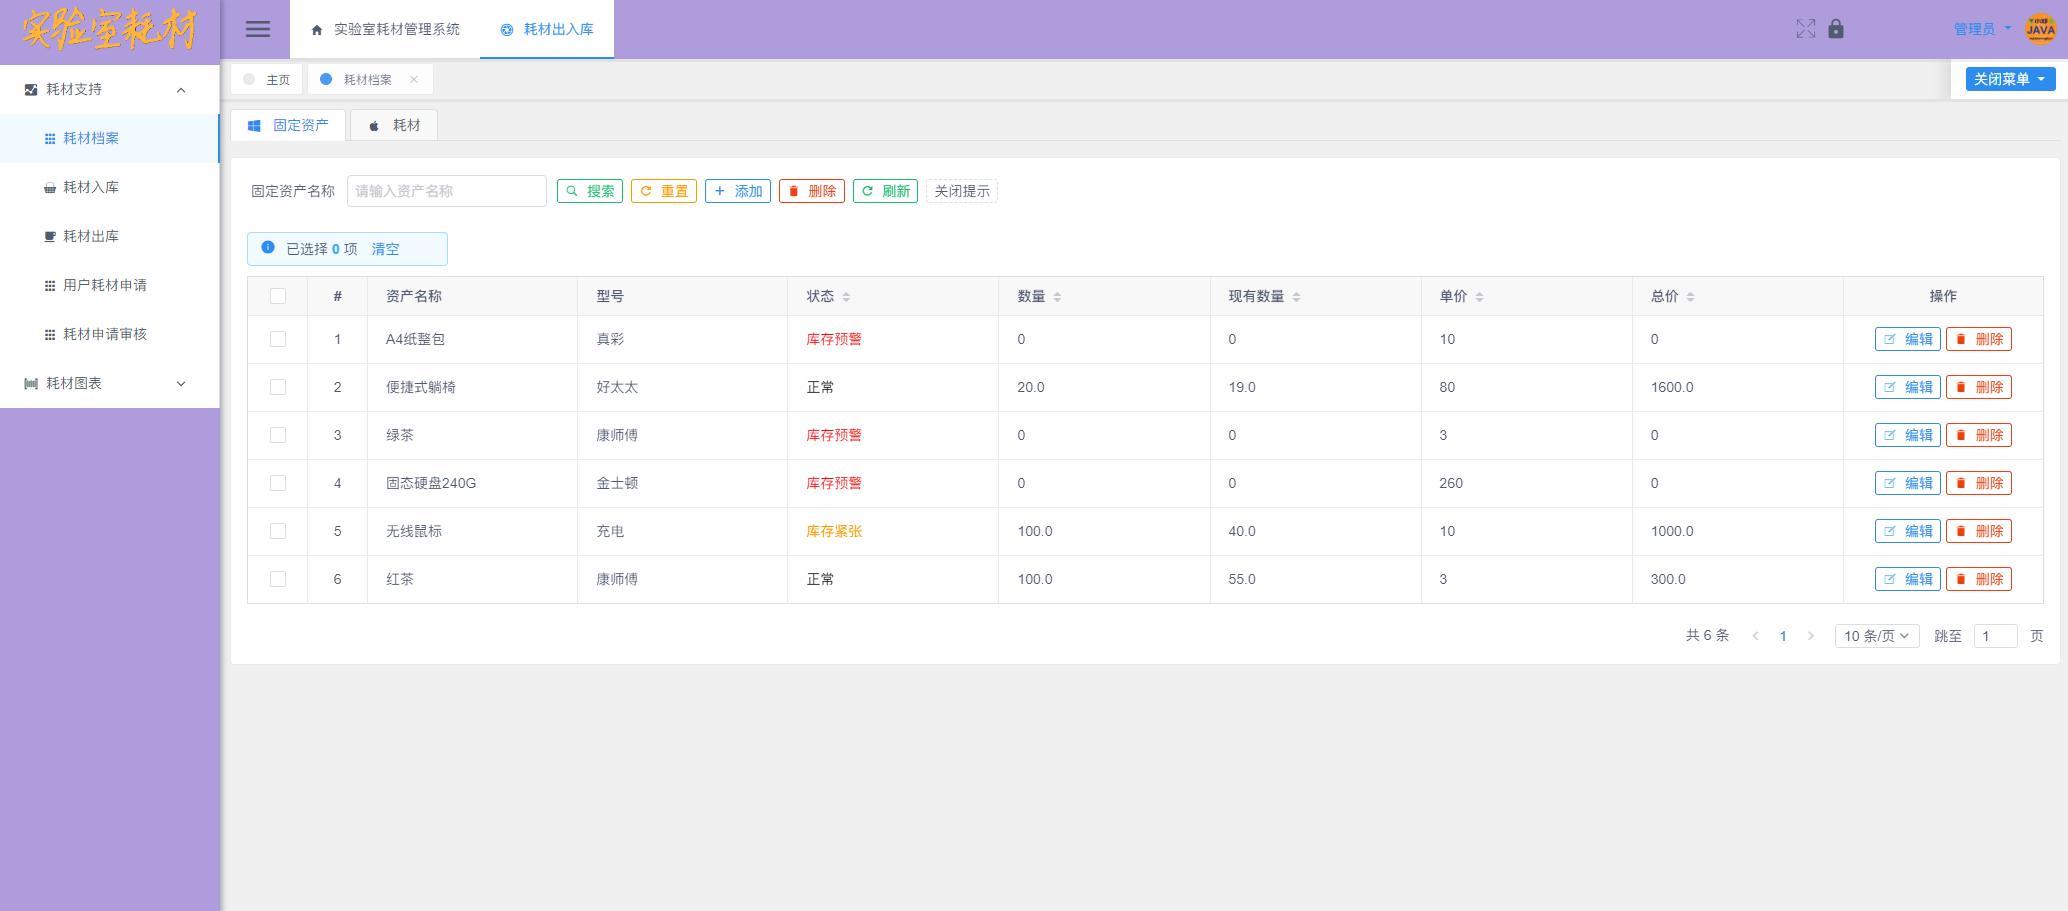Open the 关闭菜单 dropdown
Image resolution: width=2068 pixels, height=911 pixels.
click(x=2010, y=79)
